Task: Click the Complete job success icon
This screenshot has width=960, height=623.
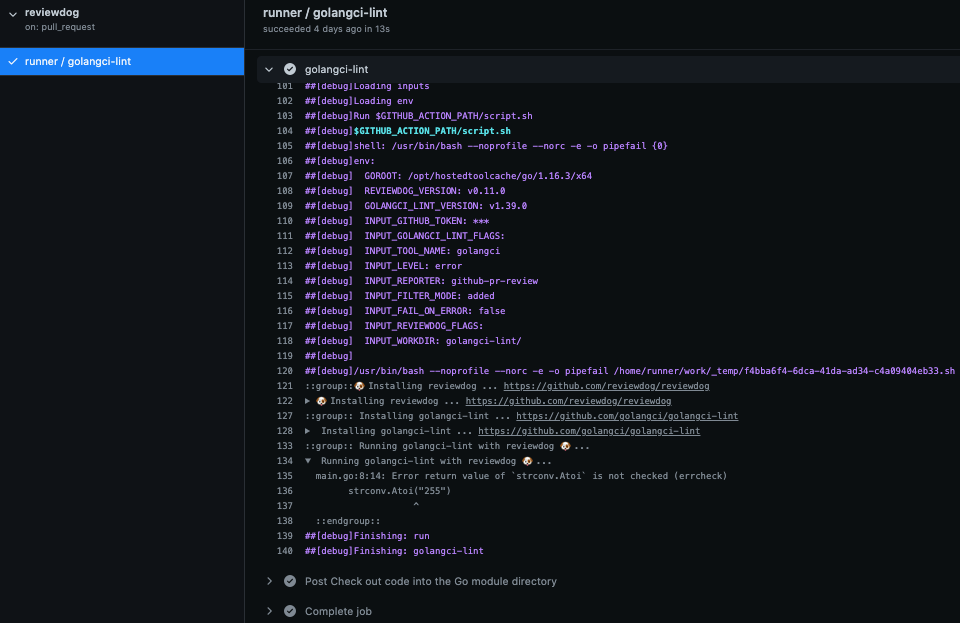Action: (290, 611)
